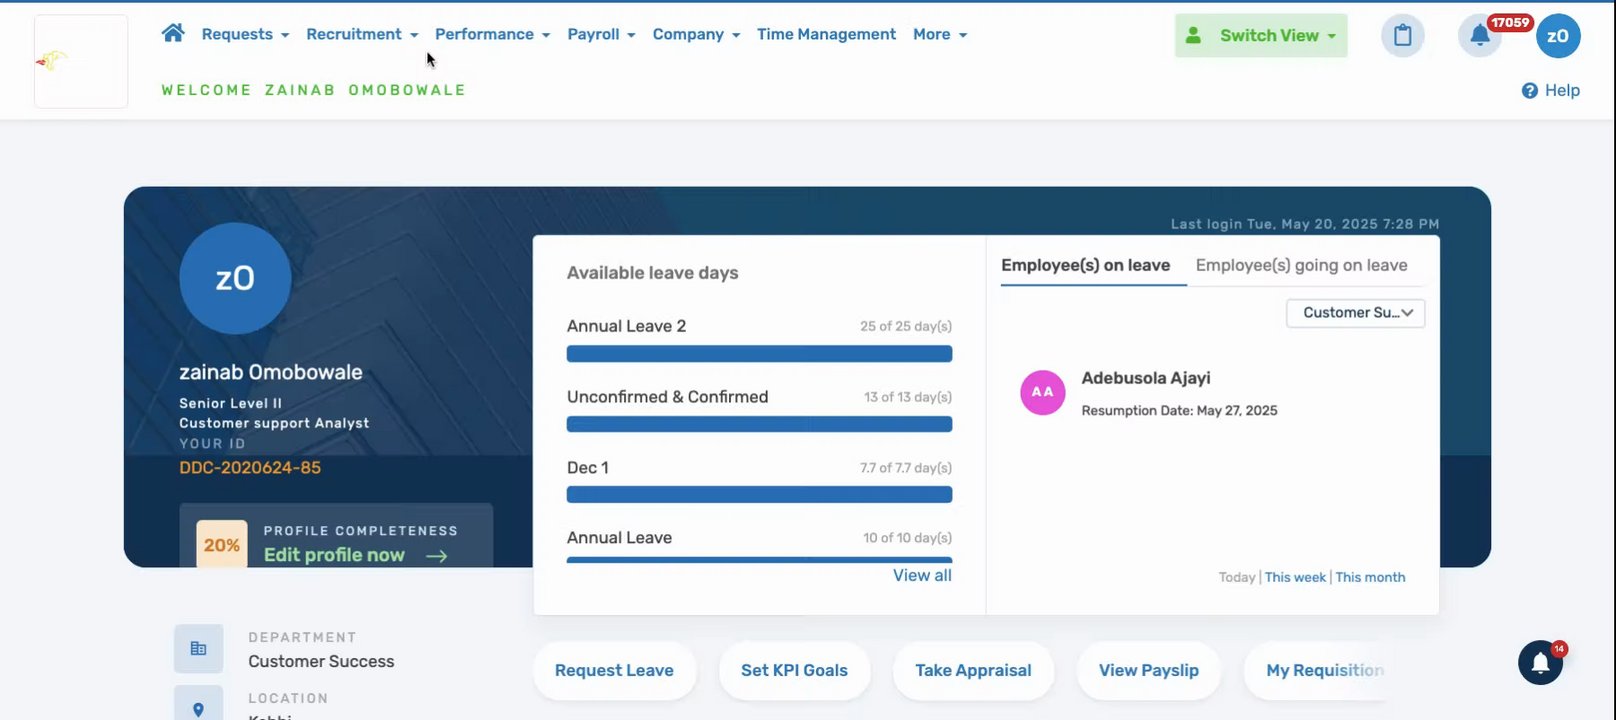Click the Resumption Date: May 27, 2025 text

click(1179, 411)
